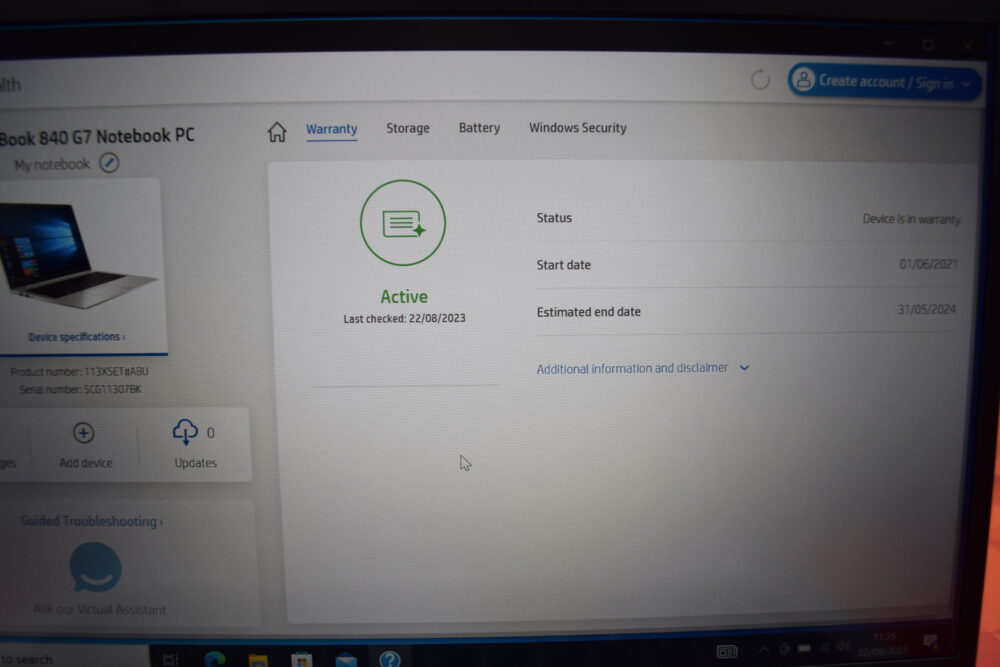Image resolution: width=1000 pixels, height=667 pixels.
Task: Click the Add device button
Action: point(85,444)
